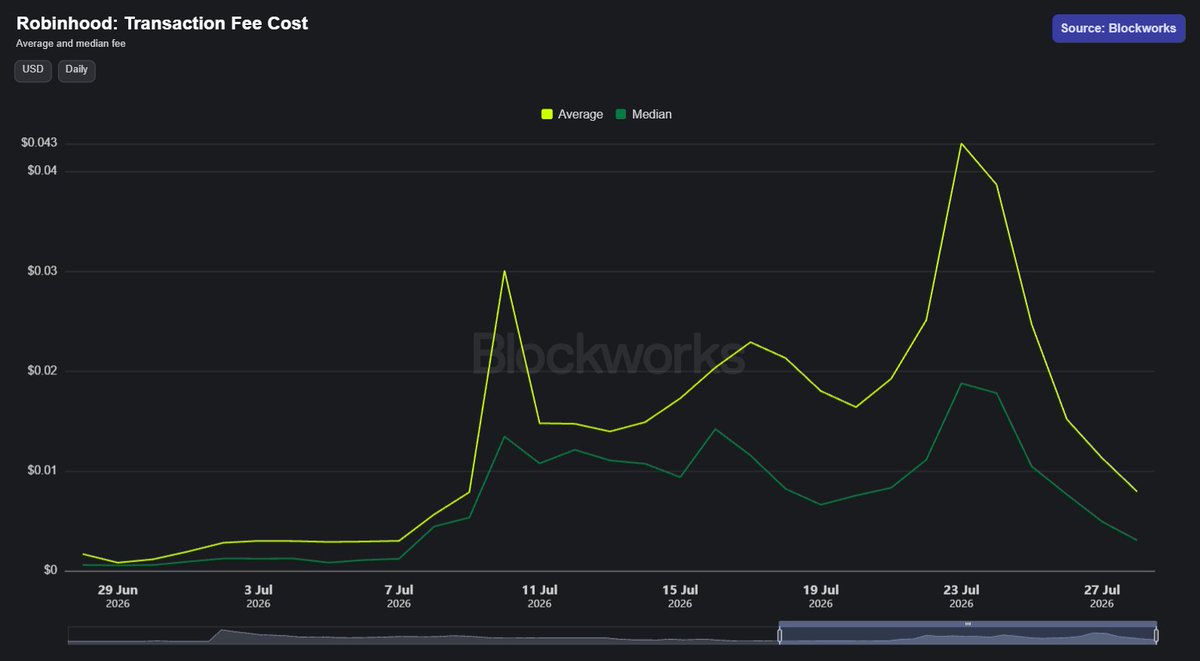Click the 11 Jul 2026 axis label
Screen dimensions: 1200x661
click(539, 596)
